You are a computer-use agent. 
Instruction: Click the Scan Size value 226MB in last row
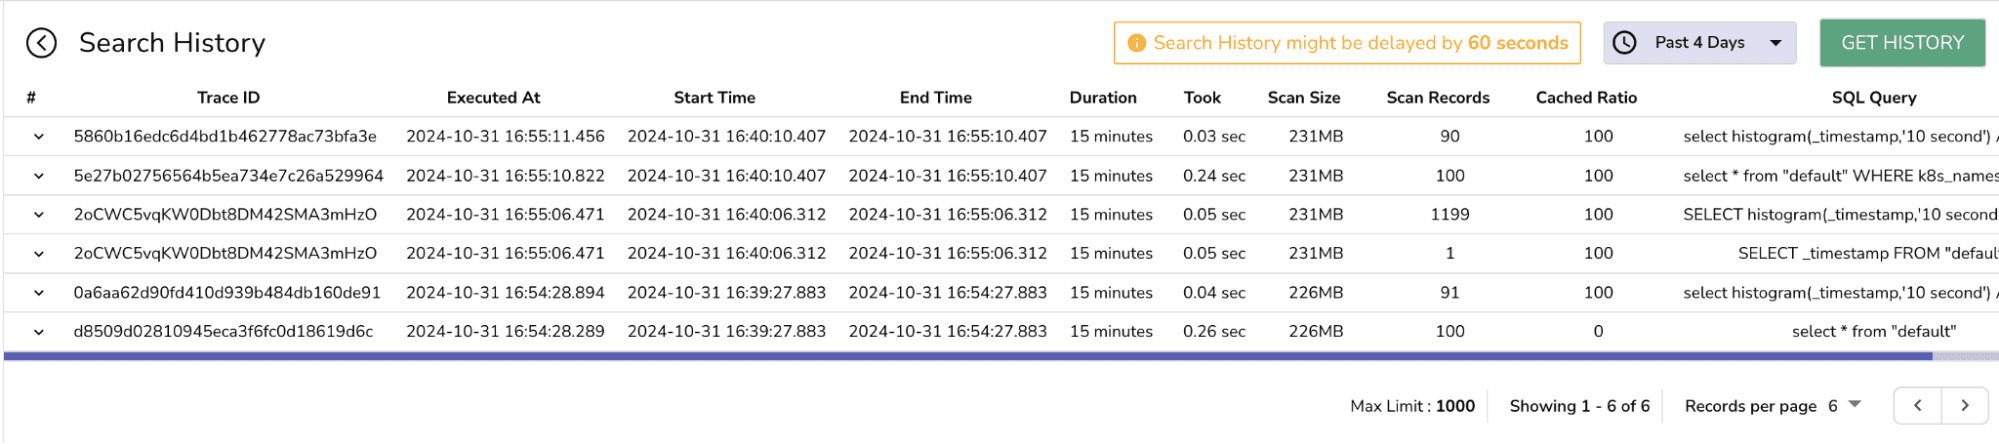coord(1315,332)
